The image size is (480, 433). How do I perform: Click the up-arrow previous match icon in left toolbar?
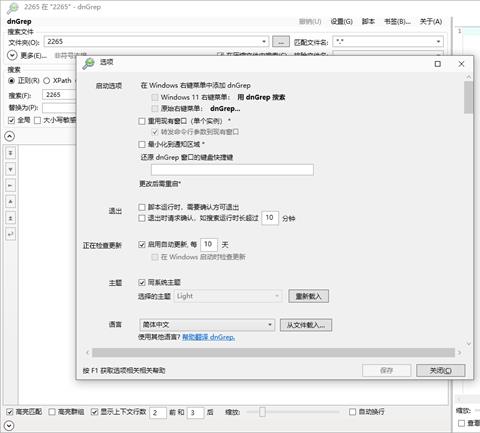(x=11, y=202)
